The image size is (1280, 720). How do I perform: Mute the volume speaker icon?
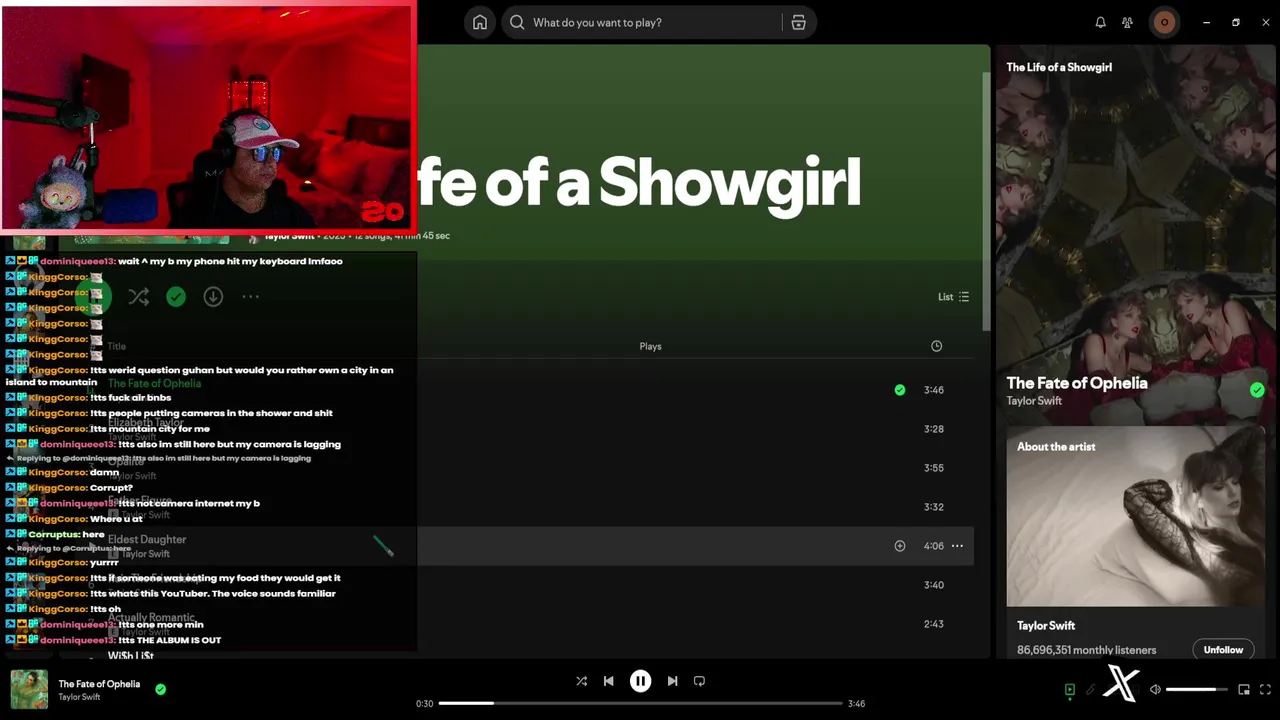pyautogui.click(x=1155, y=690)
